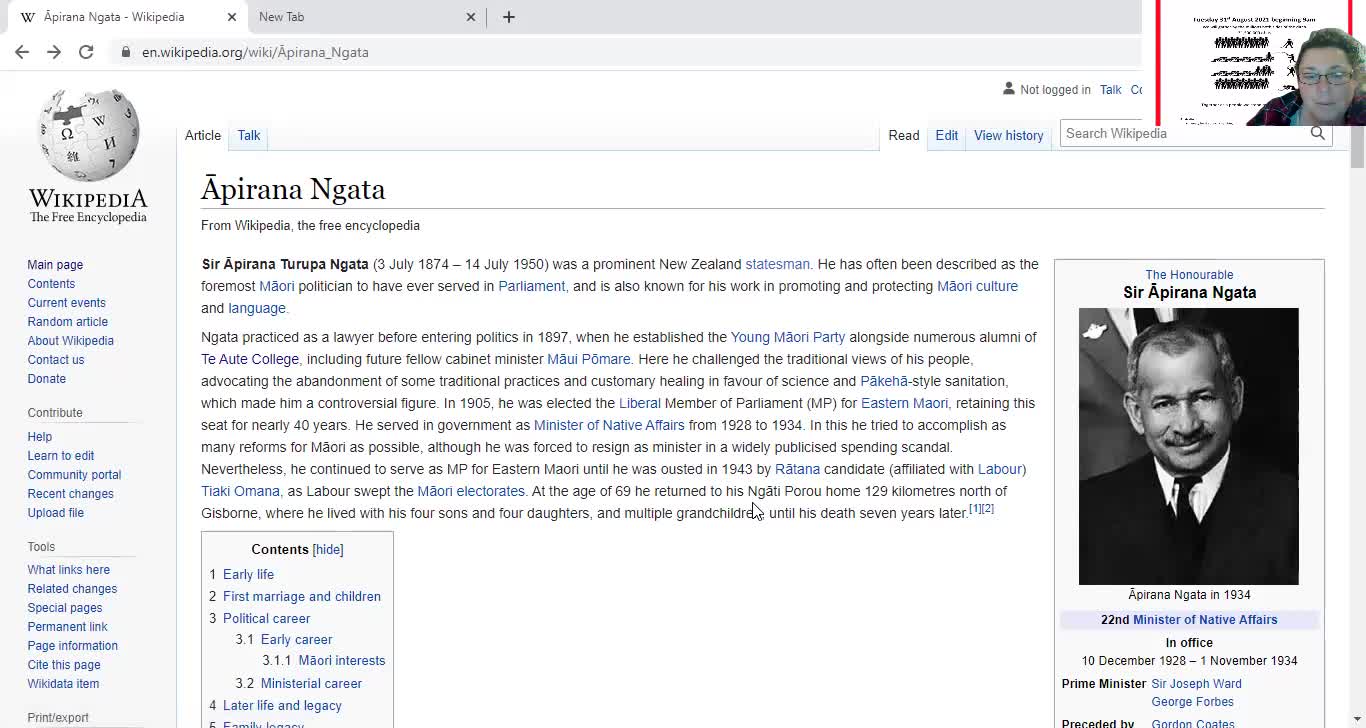Image resolution: width=1366 pixels, height=728 pixels.
Task: Open What links here tool
Action: 69,570
